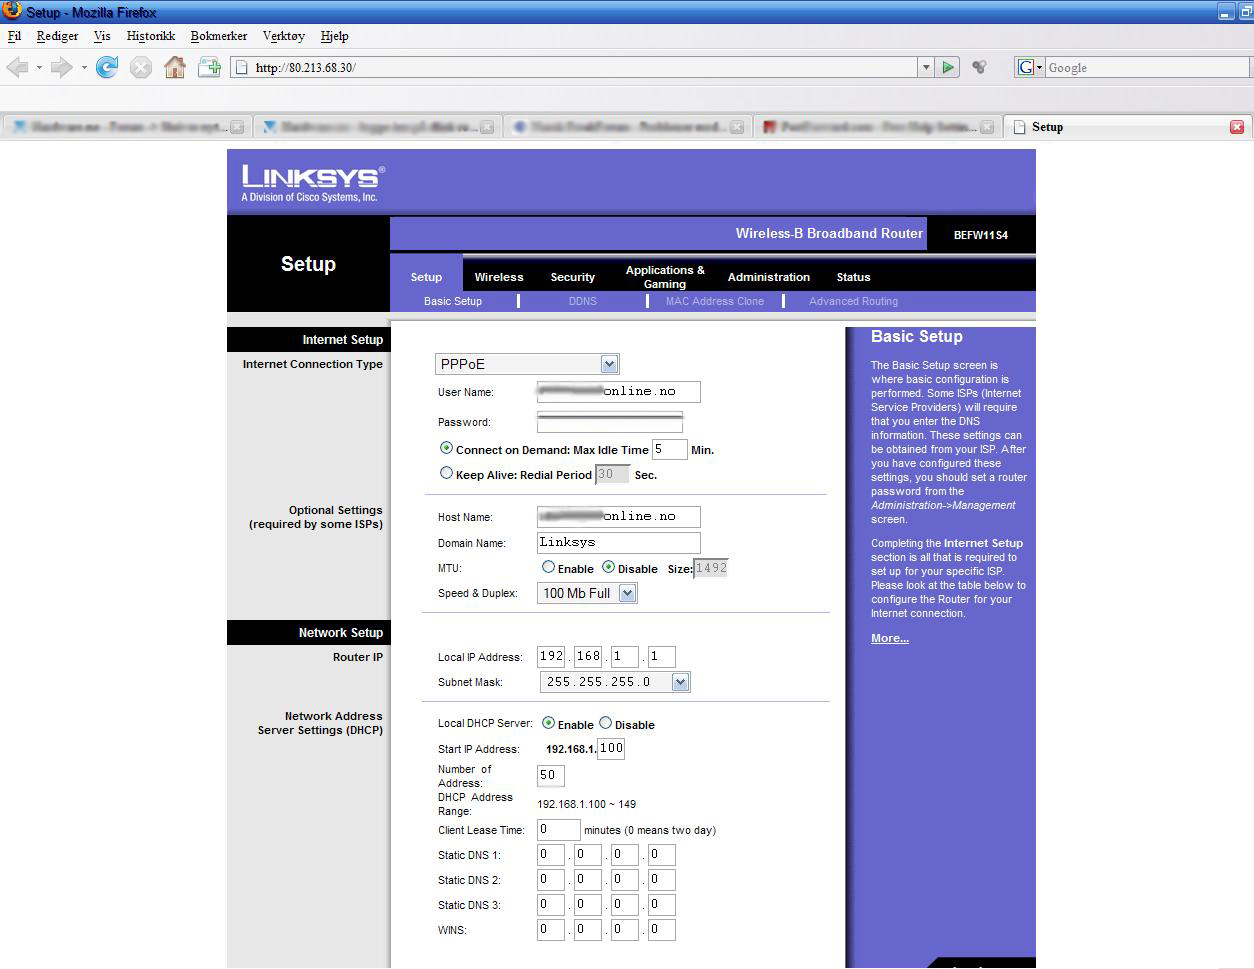Select MTU Disable radio button

[x=608, y=567]
